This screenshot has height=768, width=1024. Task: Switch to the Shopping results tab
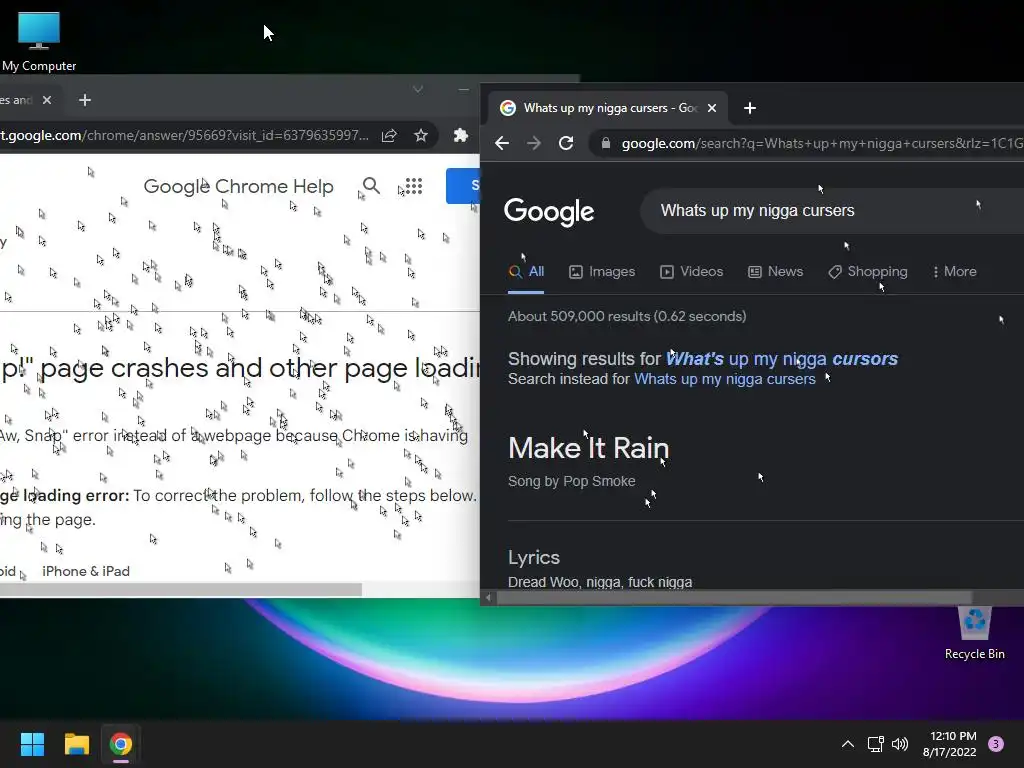pos(868,272)
